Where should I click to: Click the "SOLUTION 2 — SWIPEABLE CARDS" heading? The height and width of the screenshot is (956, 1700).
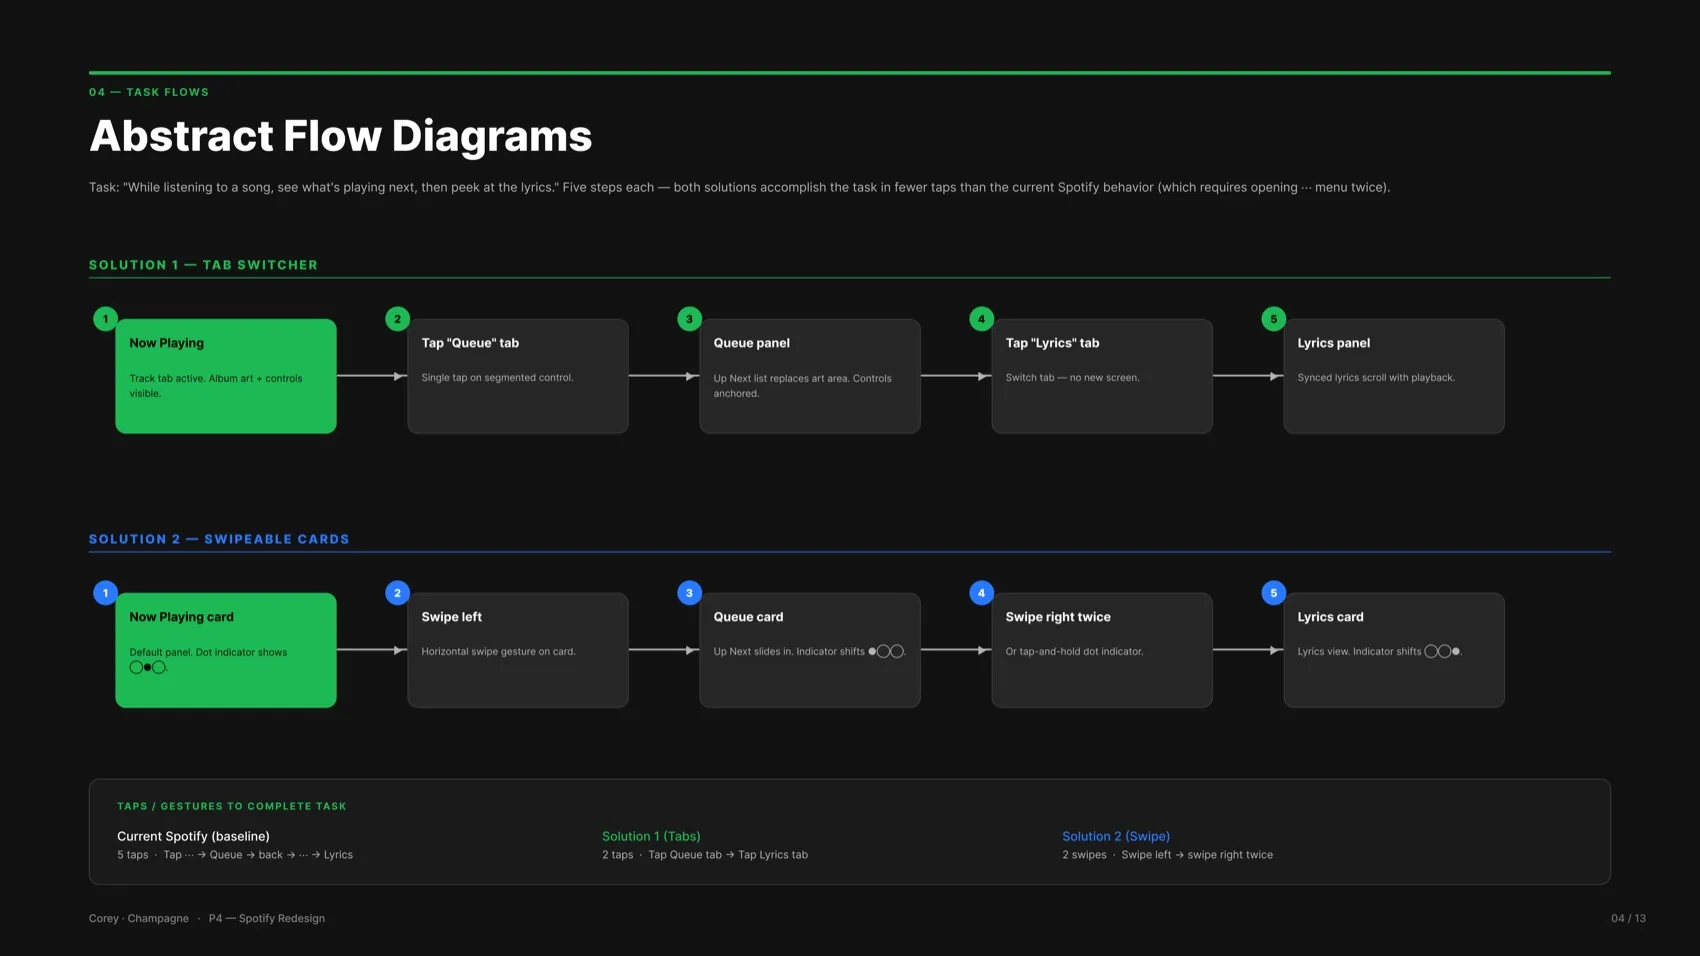tap(219, 539)
